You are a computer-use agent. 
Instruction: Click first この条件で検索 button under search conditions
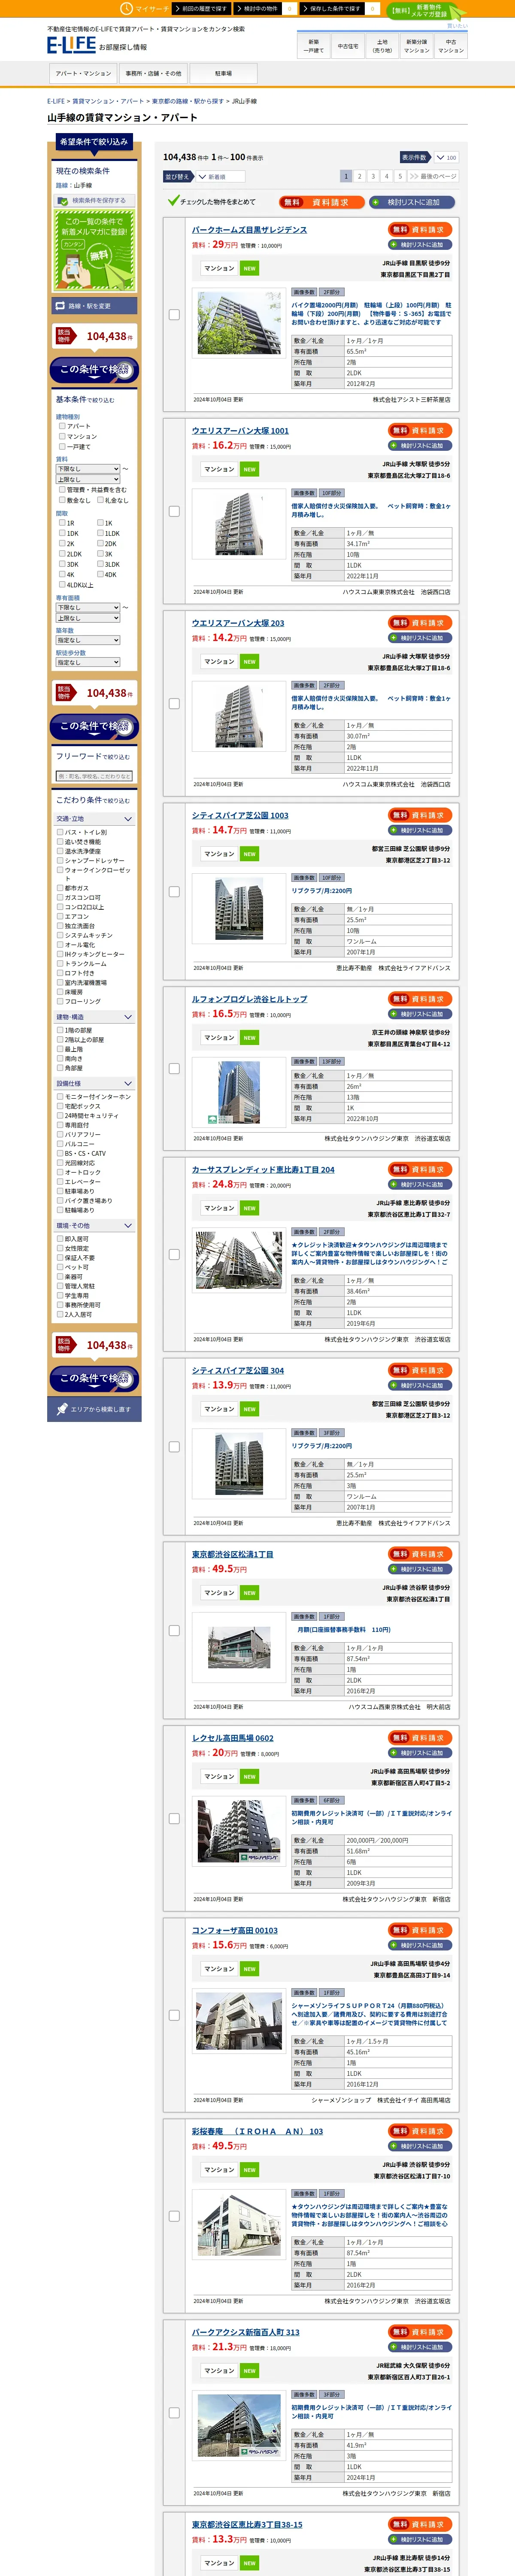click(x=94, y=370)
